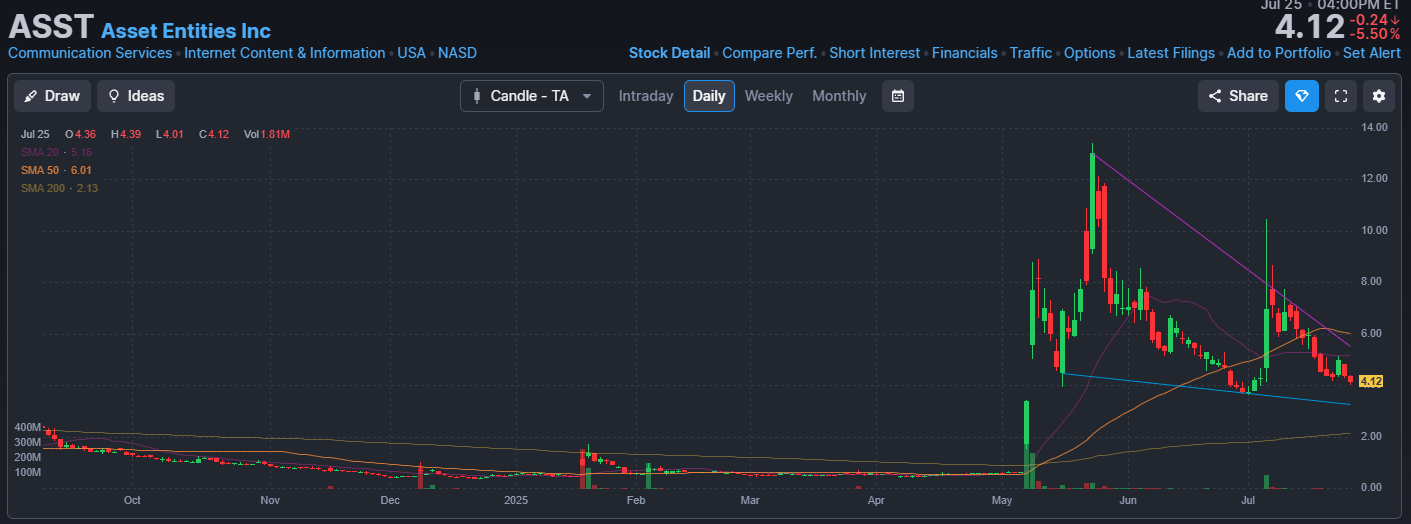This screenshot has width=1411, height=524.
Task: Click the 4.12 current price marker
Action: tap(1371, 381)
